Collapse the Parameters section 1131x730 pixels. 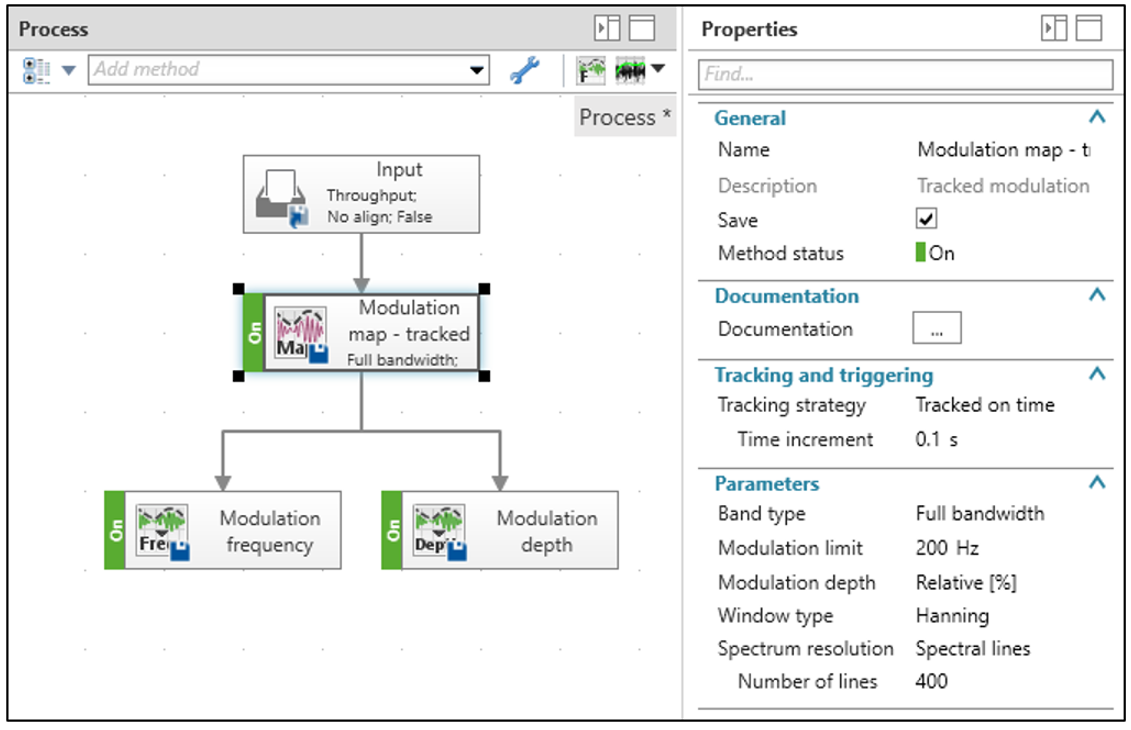coord(1097,483)
